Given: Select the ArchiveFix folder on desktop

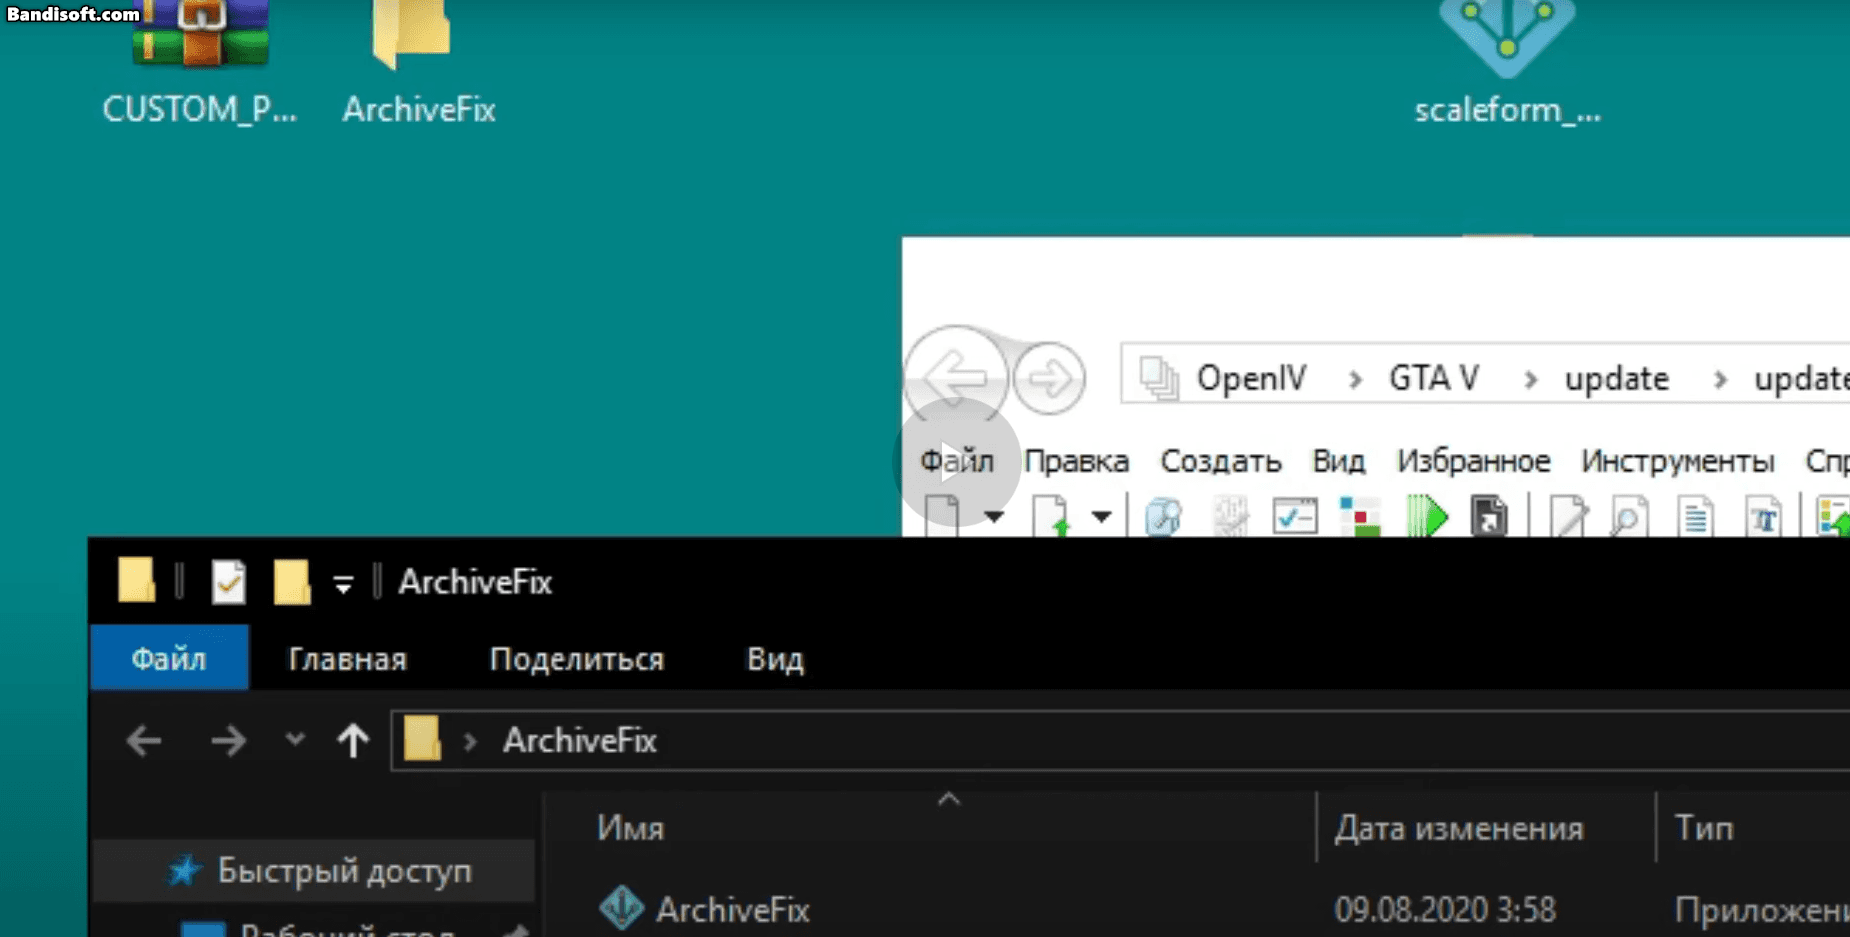Looking at the screenshot, I should [x=418, y=60].
